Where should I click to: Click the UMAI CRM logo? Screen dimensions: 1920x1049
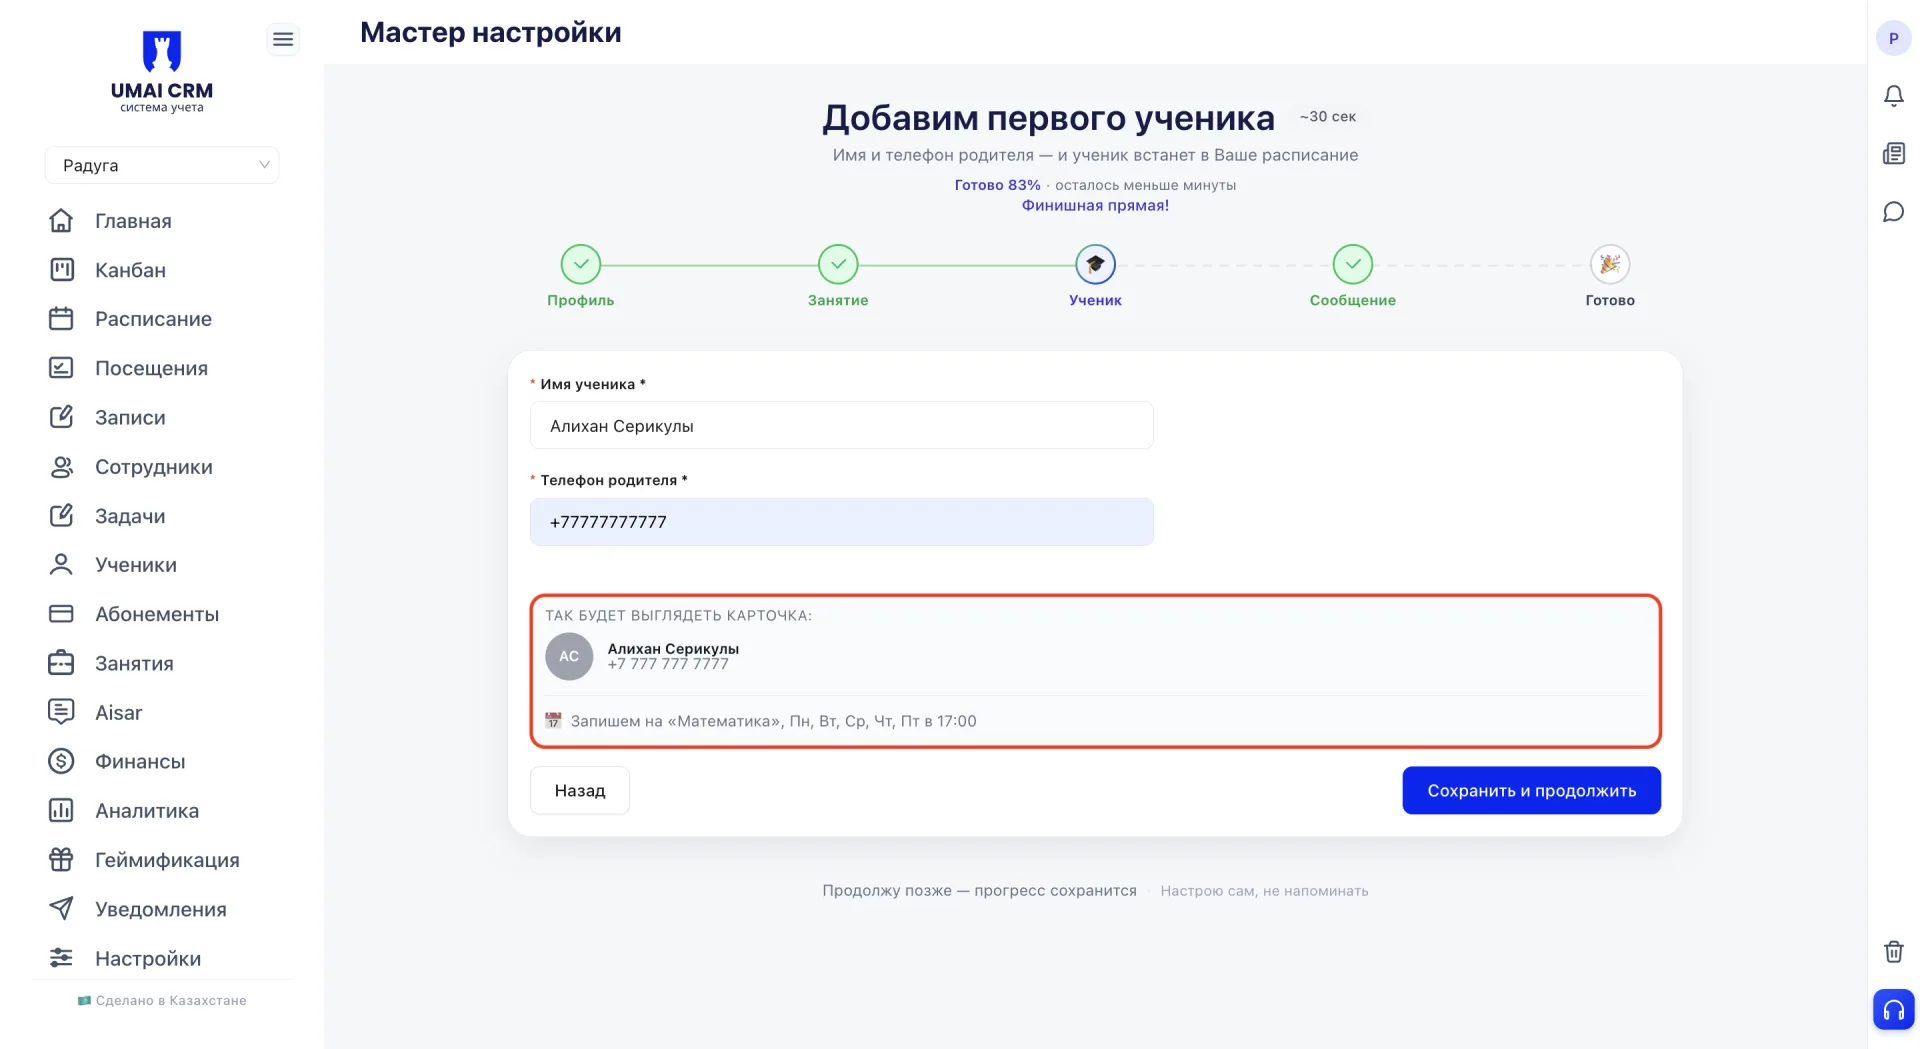(x=162, y=71)
